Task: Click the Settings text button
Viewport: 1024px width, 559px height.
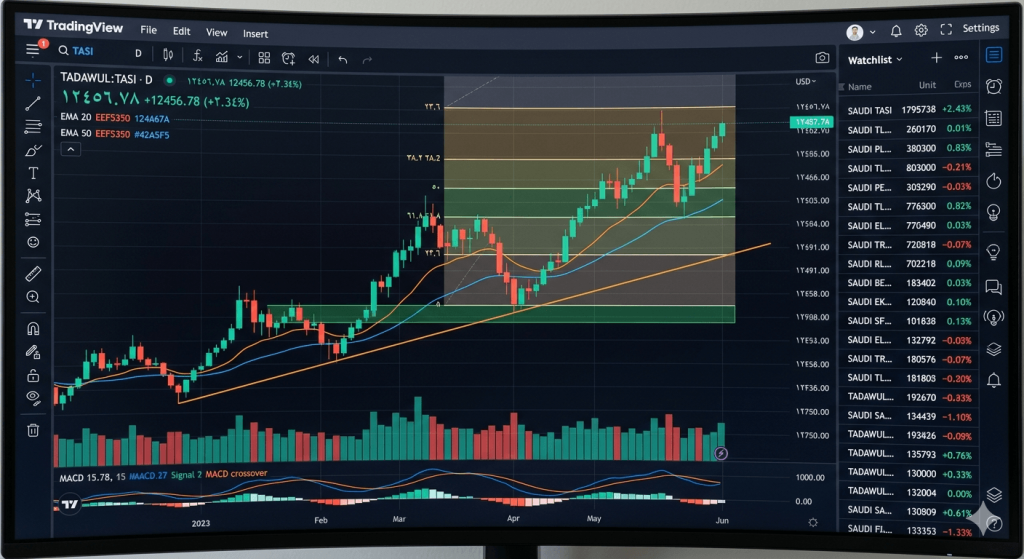Action: 980,27
